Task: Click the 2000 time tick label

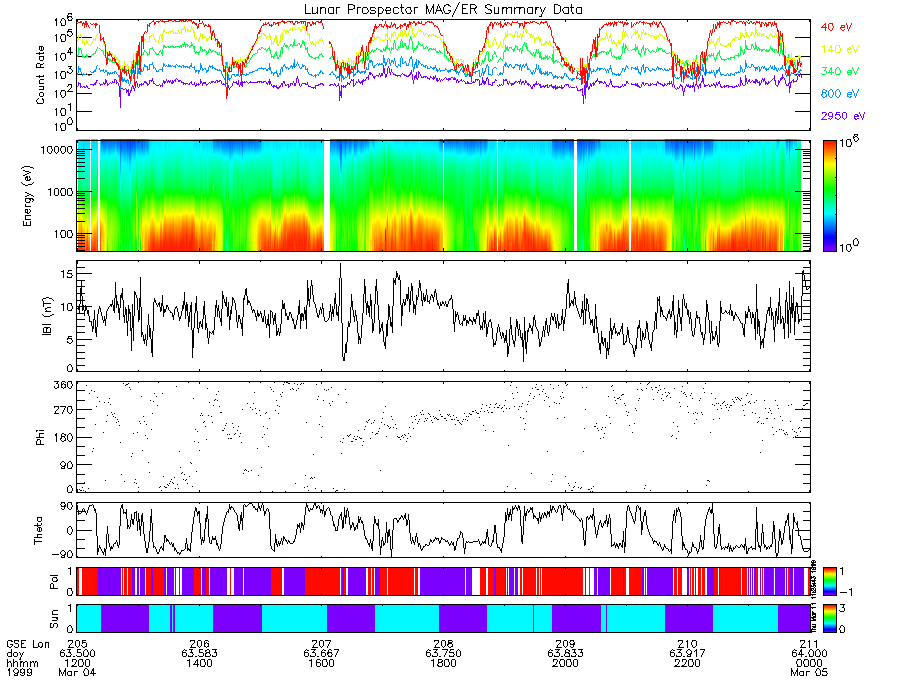Action: [x=565, y=663]
